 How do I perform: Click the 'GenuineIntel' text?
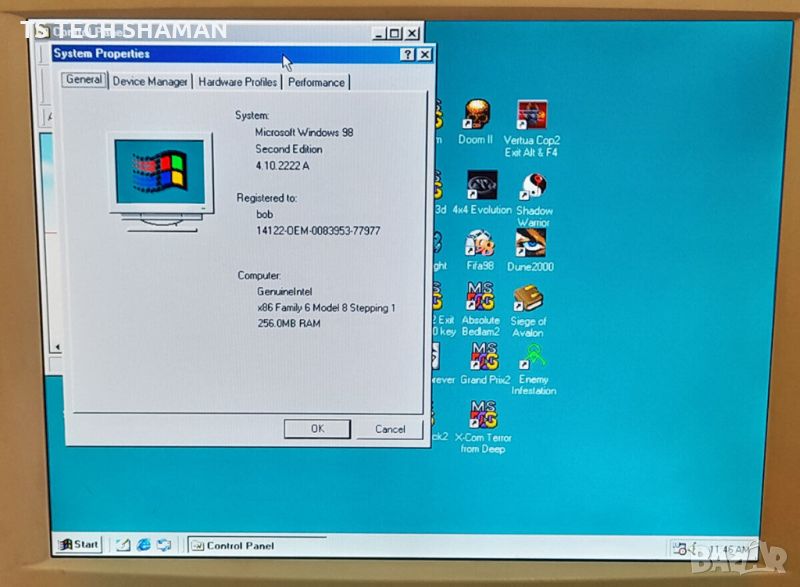pyautogui.click(x=285, y=292)
